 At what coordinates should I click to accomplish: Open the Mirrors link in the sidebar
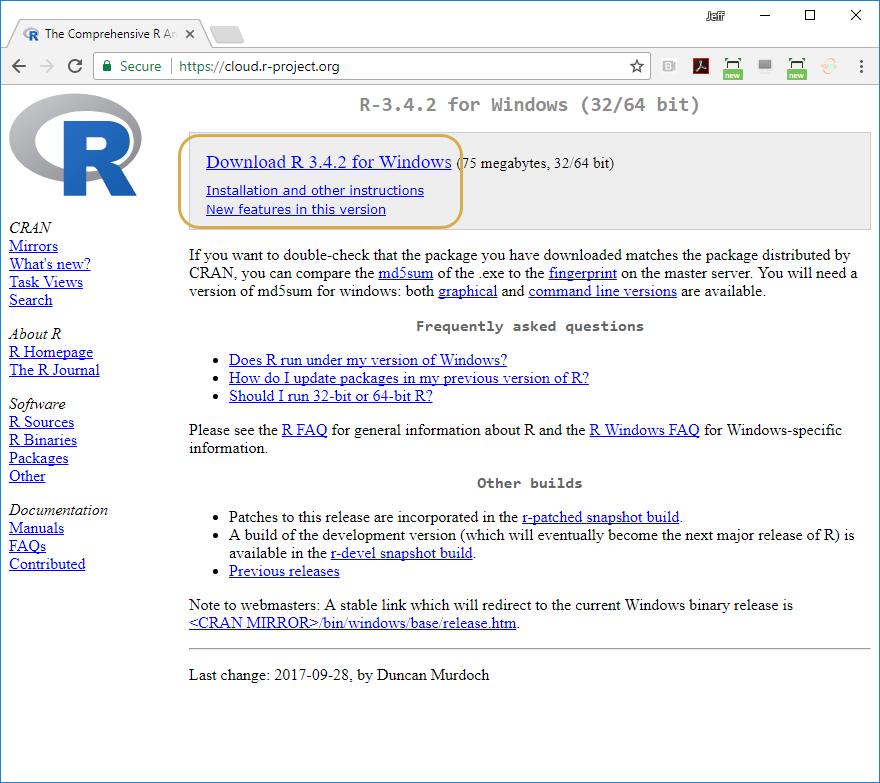click(x=33, y=246)
